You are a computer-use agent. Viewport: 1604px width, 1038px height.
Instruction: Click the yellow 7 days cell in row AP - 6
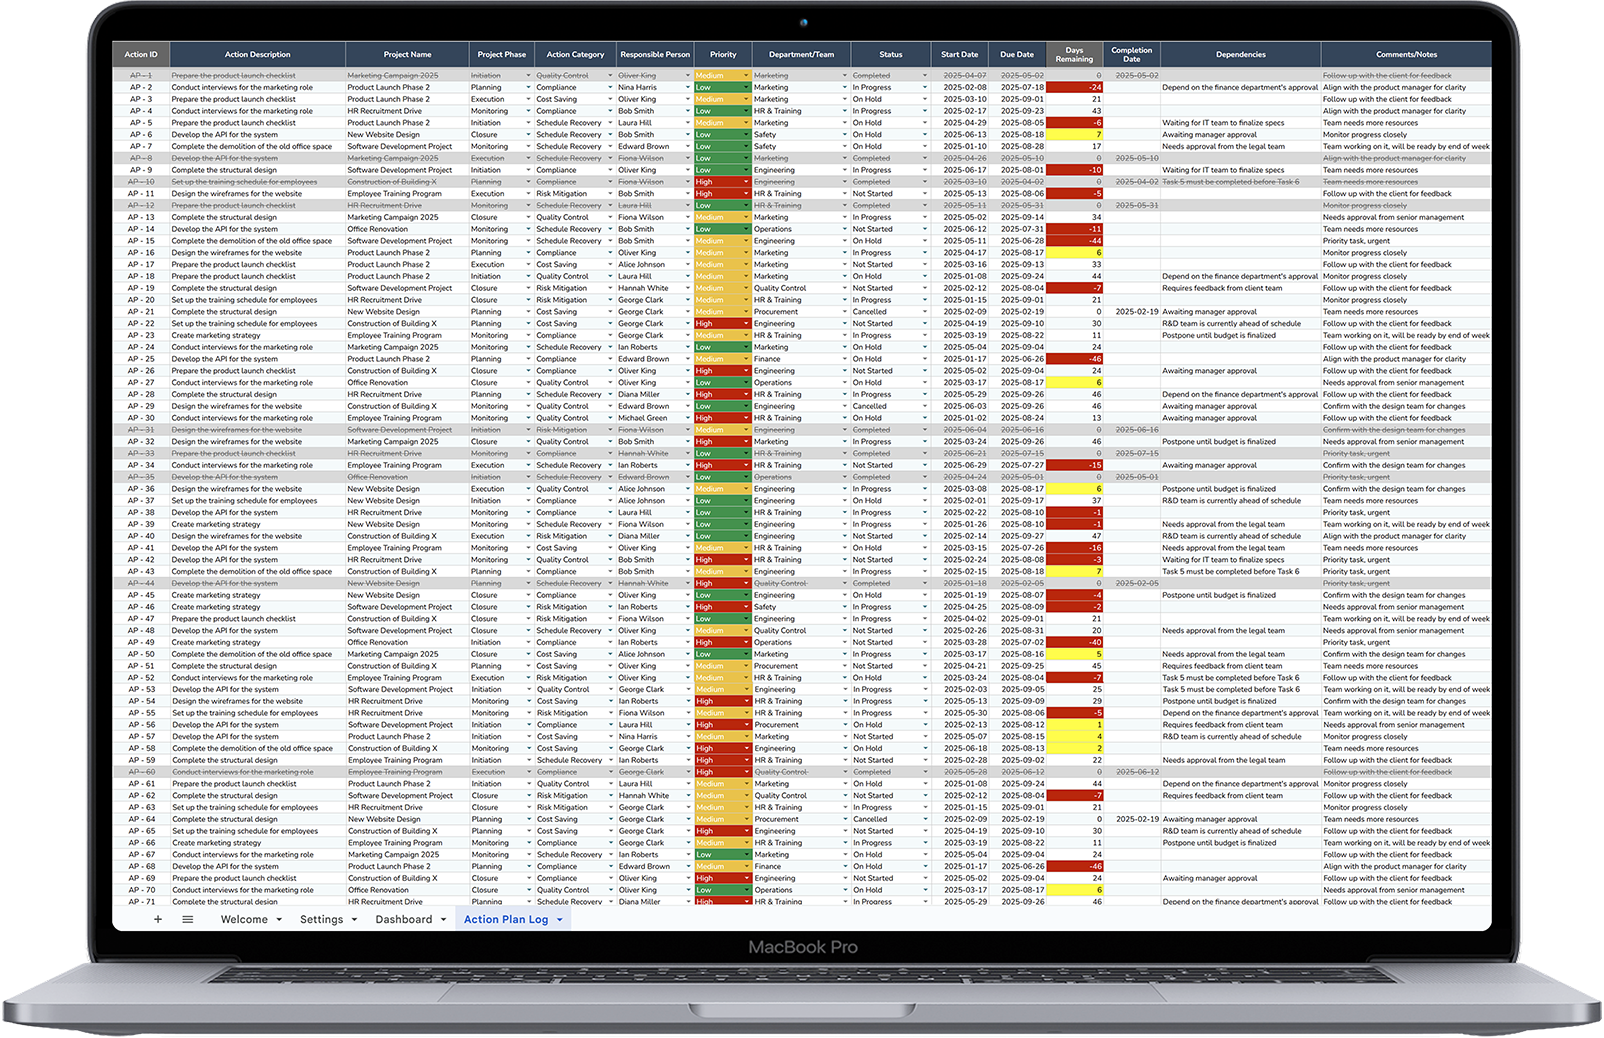click(1074, 135)
